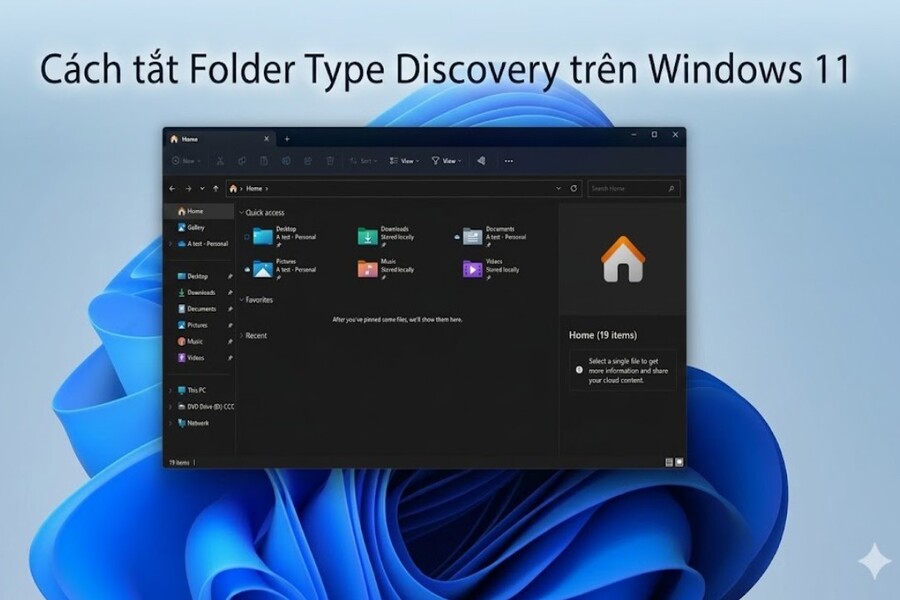Click the Back navigation arrow
Viewport: 900px width, 600px height.
173,188
